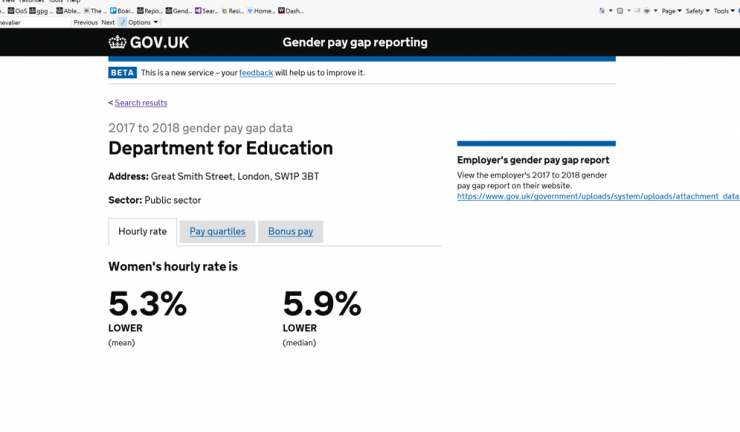Open the Dash... favorites bar shortcut

[x=291, y=10]
